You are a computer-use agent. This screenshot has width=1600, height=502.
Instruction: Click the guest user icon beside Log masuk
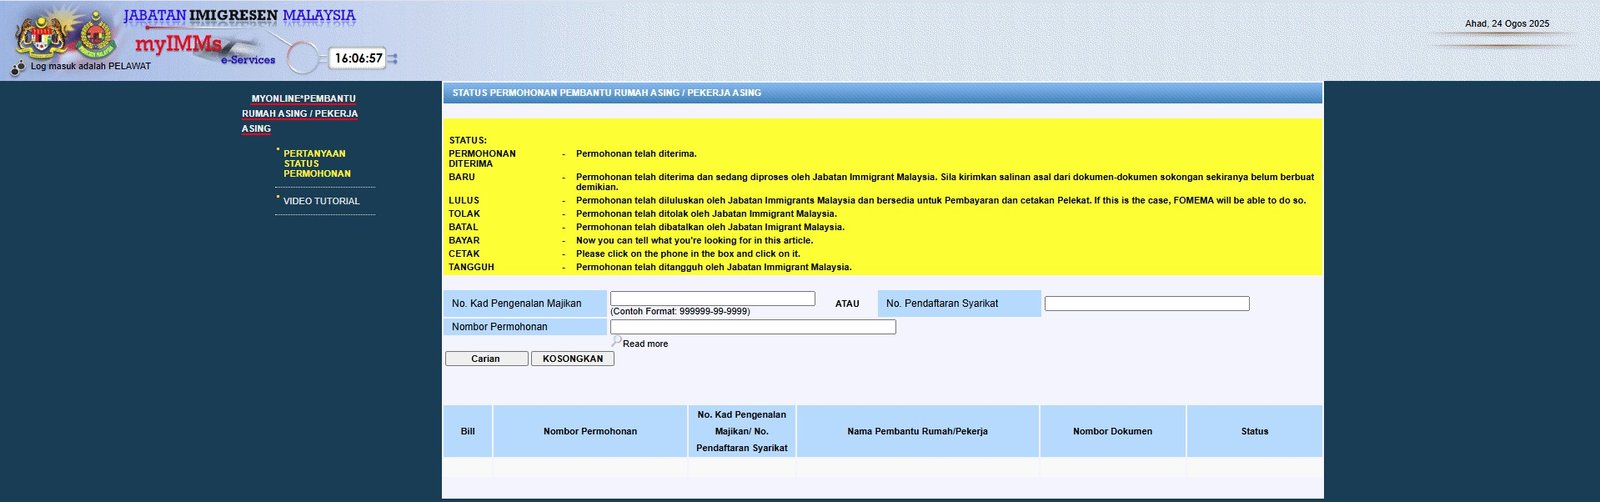pos(19,67)
